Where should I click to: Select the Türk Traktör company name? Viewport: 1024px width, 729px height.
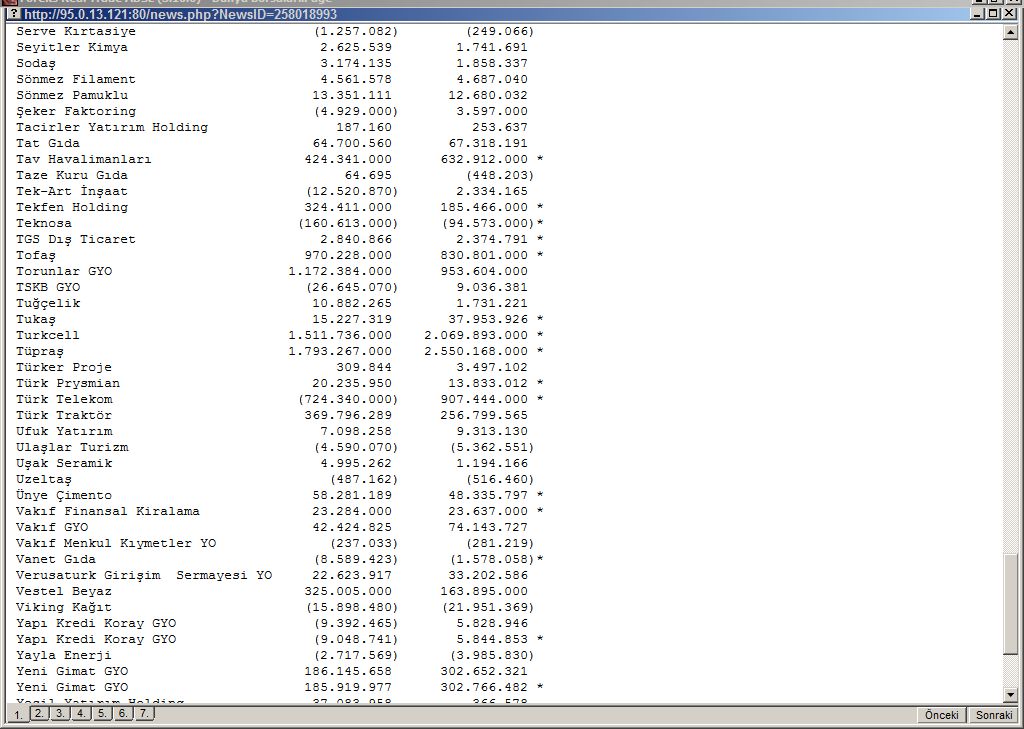click(x=64, y=415)
